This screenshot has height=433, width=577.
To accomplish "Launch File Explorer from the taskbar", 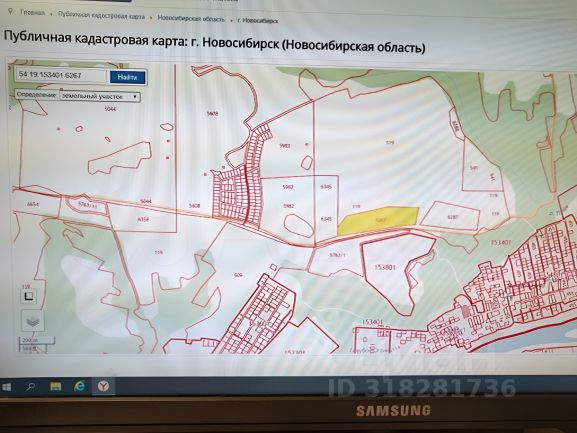I will coord(56,386).
